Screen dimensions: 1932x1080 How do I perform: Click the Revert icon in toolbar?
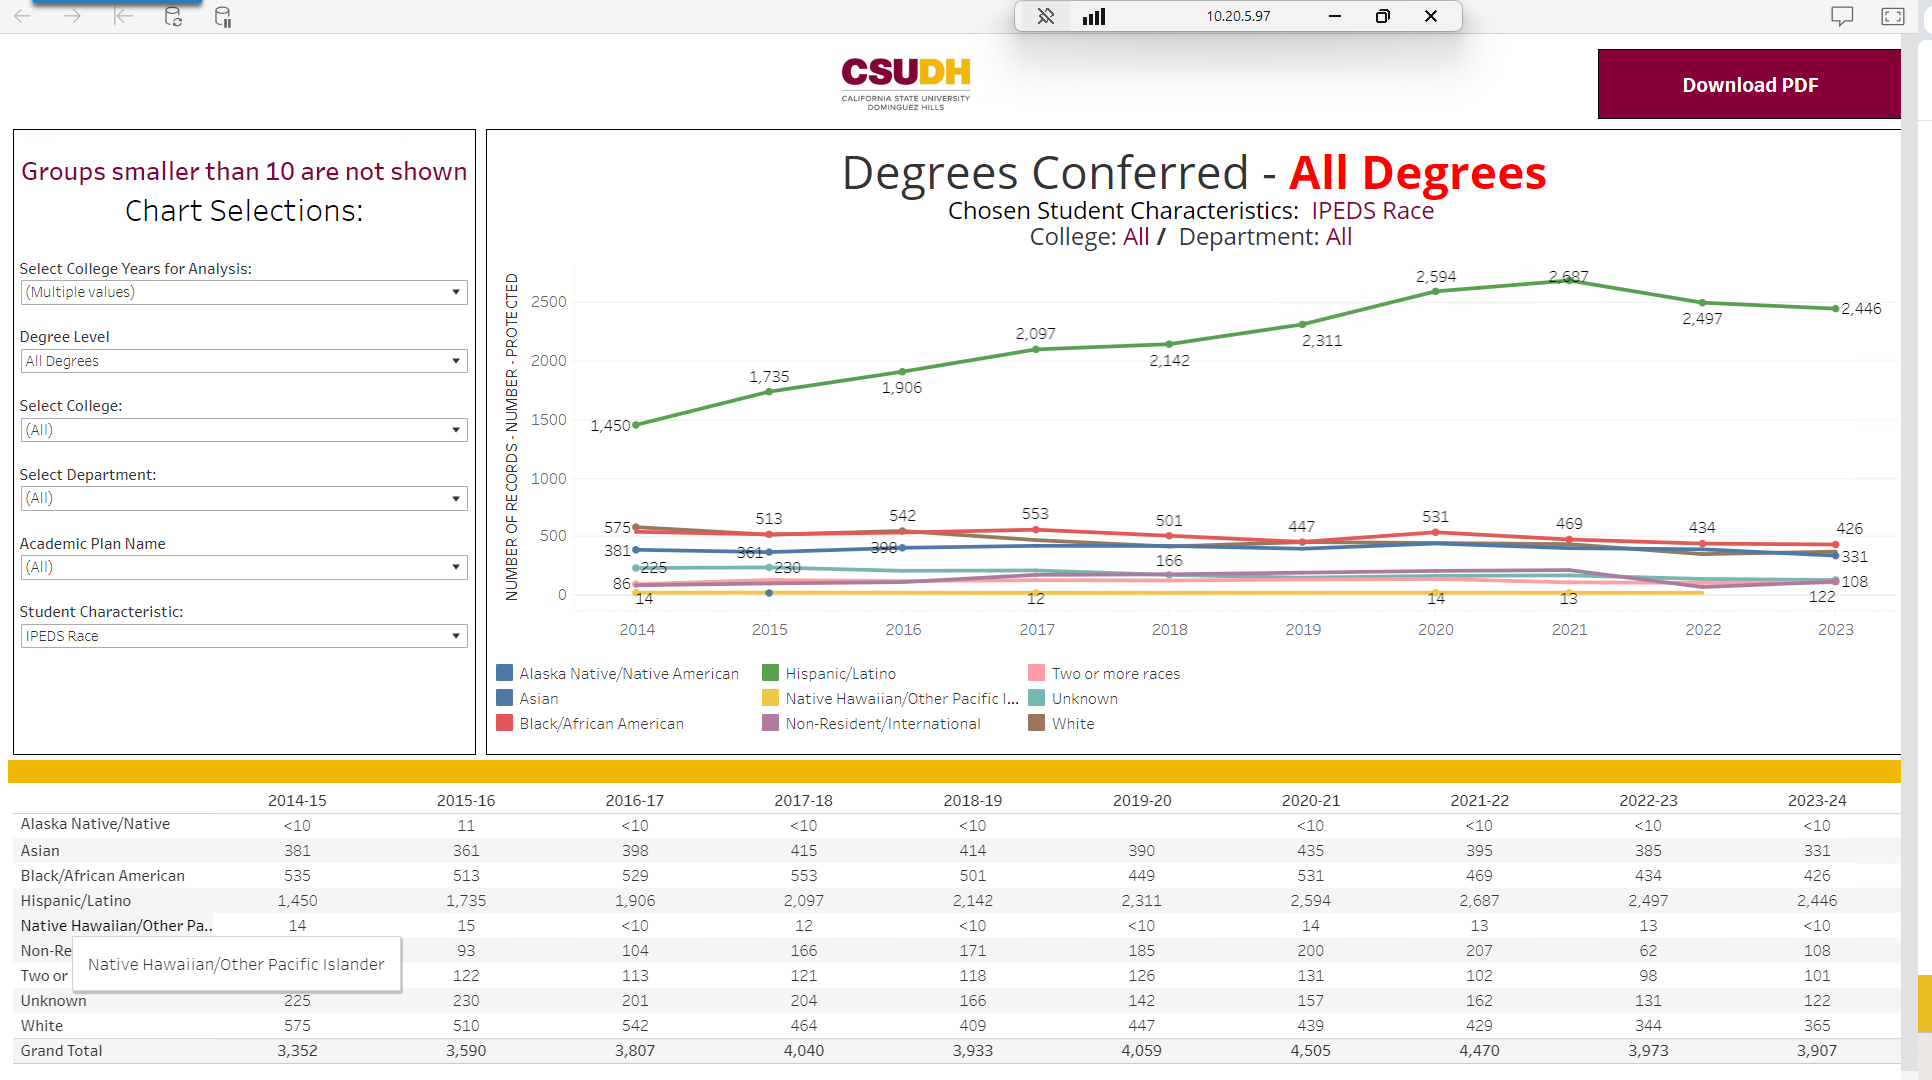click(123, 16)
